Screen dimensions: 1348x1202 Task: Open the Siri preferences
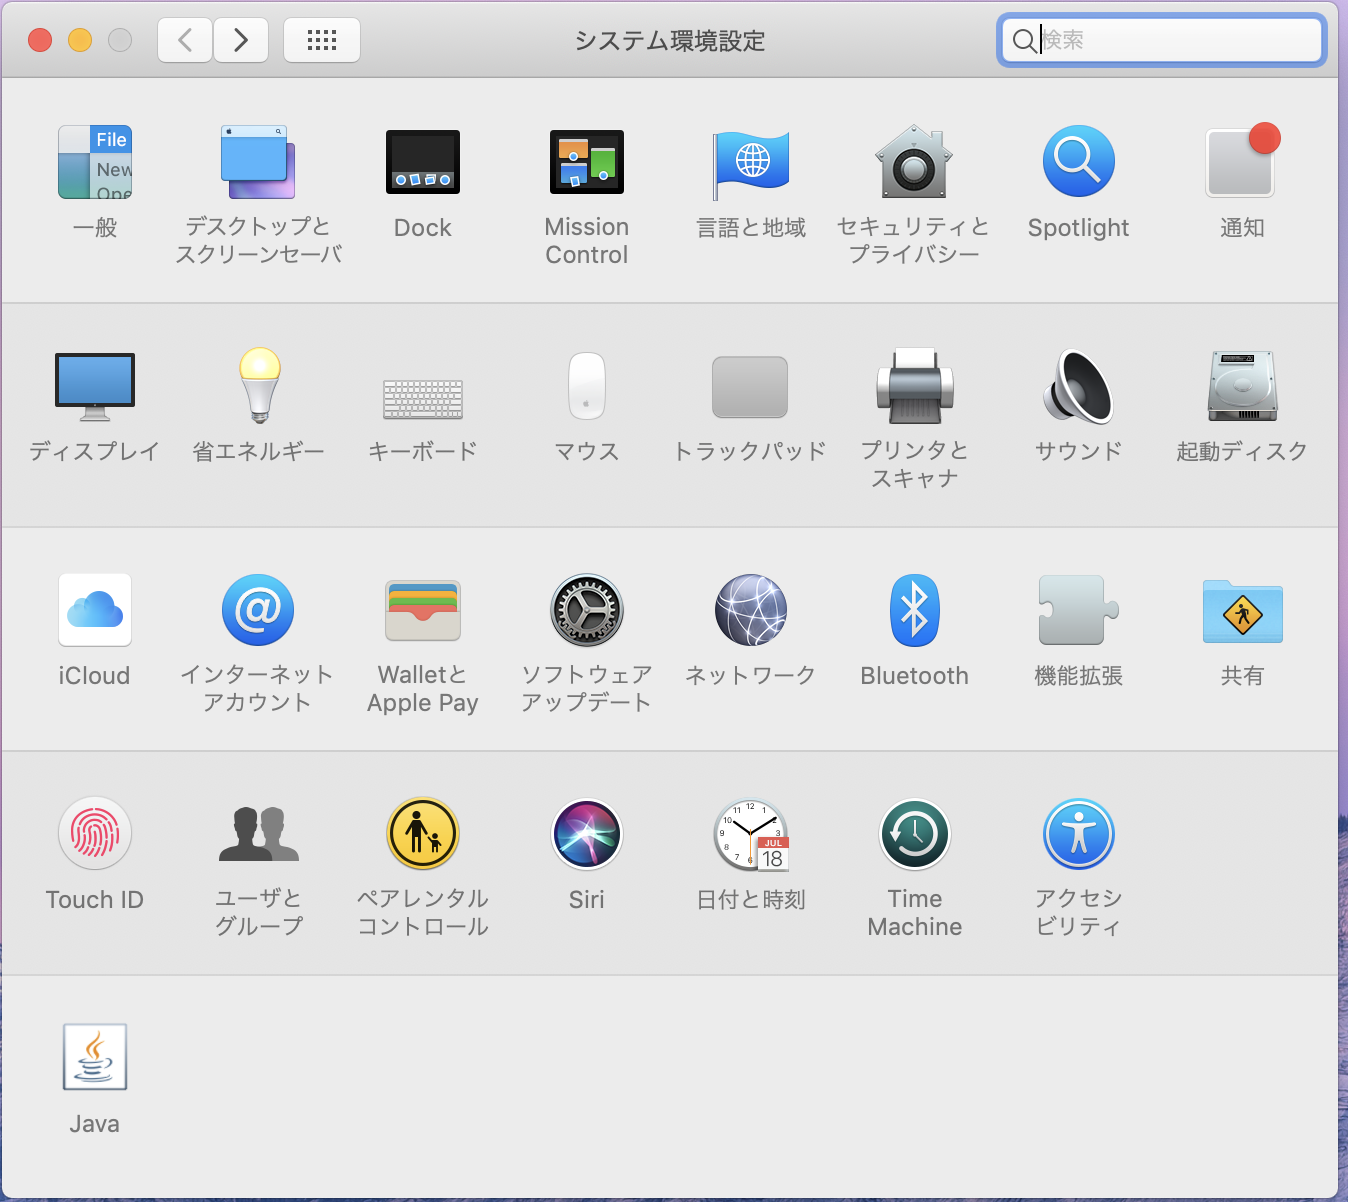[586, 833]
